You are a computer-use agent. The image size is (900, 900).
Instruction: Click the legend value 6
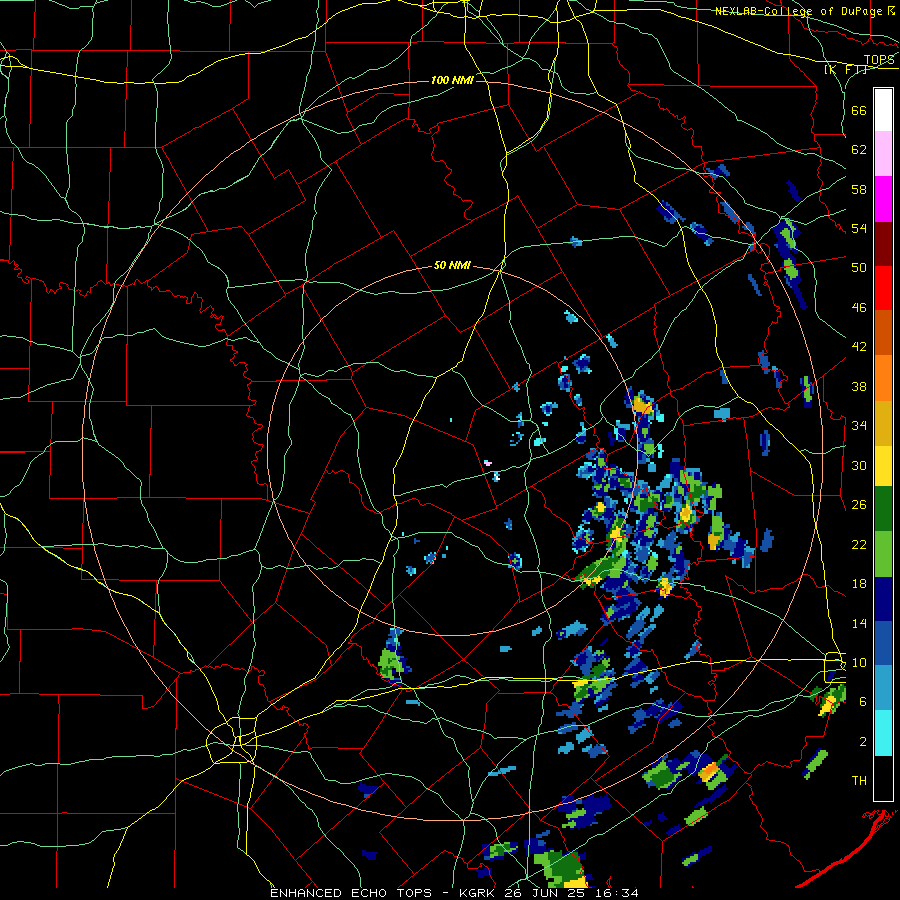pyautogui.click(x=862, y=702)
